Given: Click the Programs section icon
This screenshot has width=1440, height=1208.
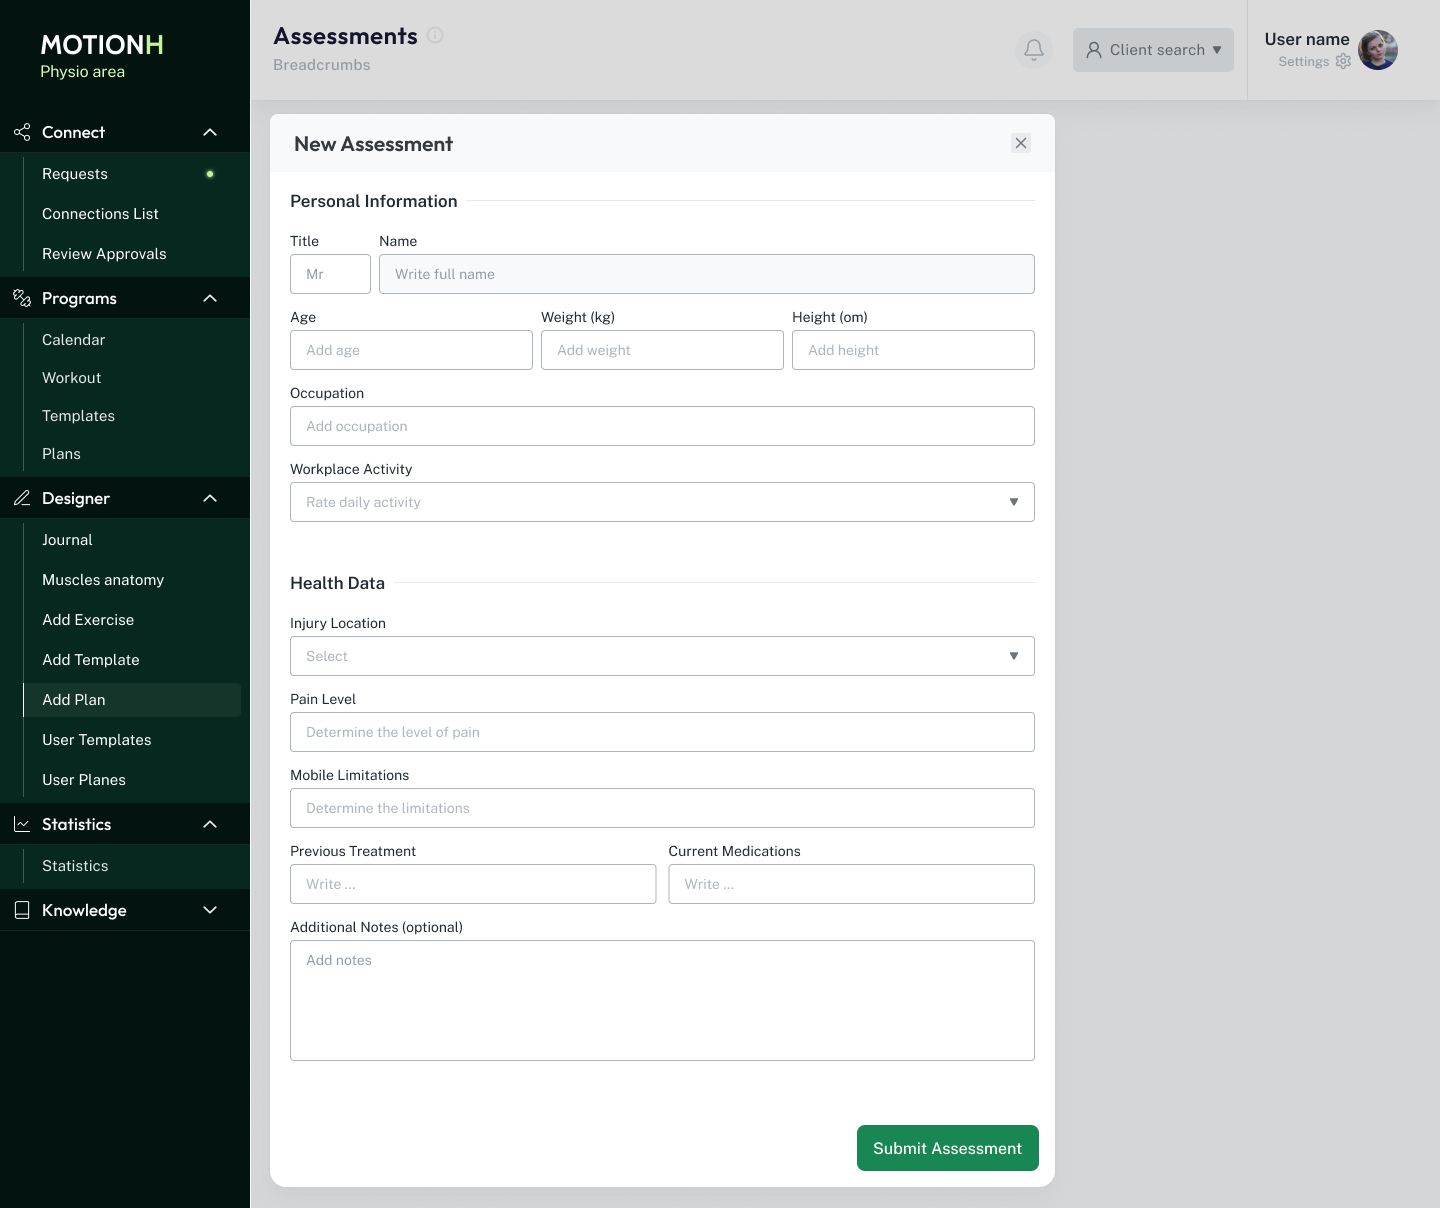Looking at the screenshot, I should pos(22,298).
